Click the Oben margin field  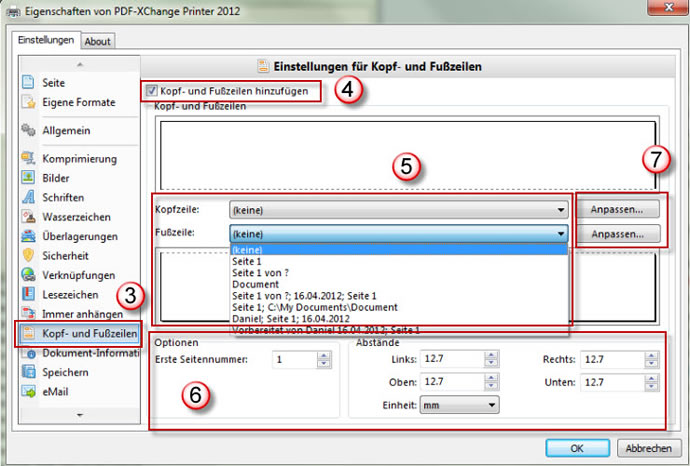tap(452, 382)
